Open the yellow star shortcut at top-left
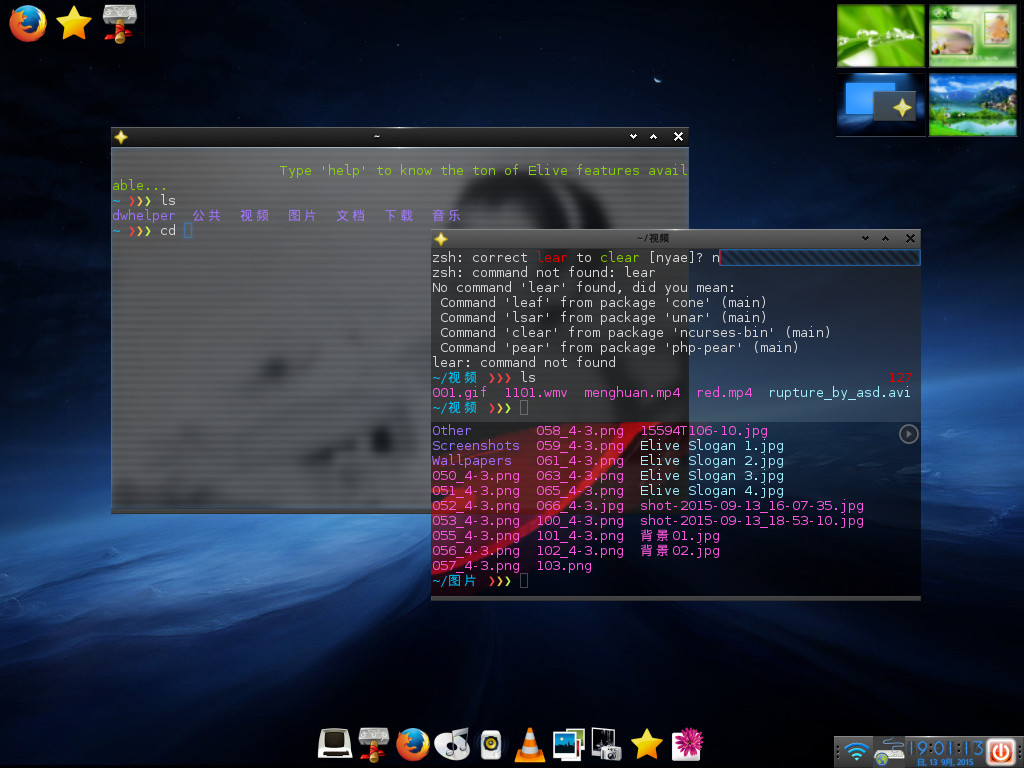This screenshot has width=1024, height=768. click(74, 23)
